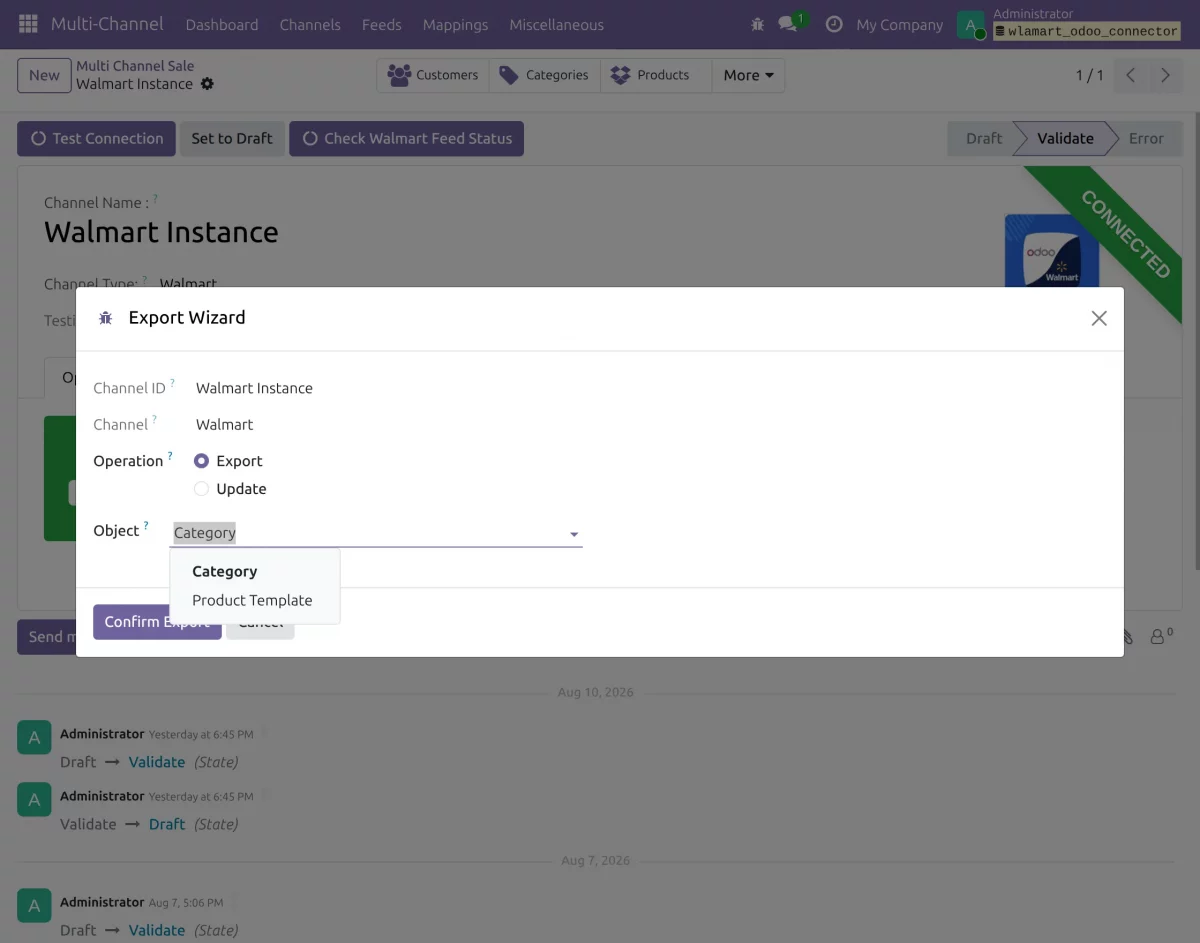Click Test Connection button

(96, 139)
